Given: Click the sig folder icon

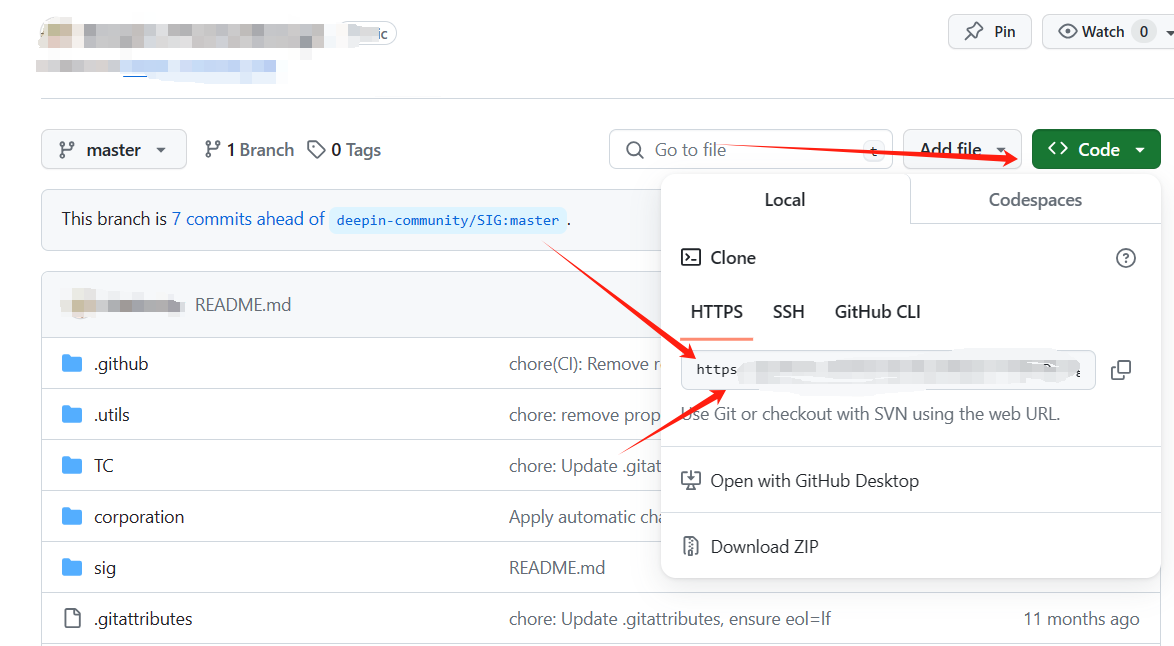Looking at the screenshot, I should (x=72, y=567).
